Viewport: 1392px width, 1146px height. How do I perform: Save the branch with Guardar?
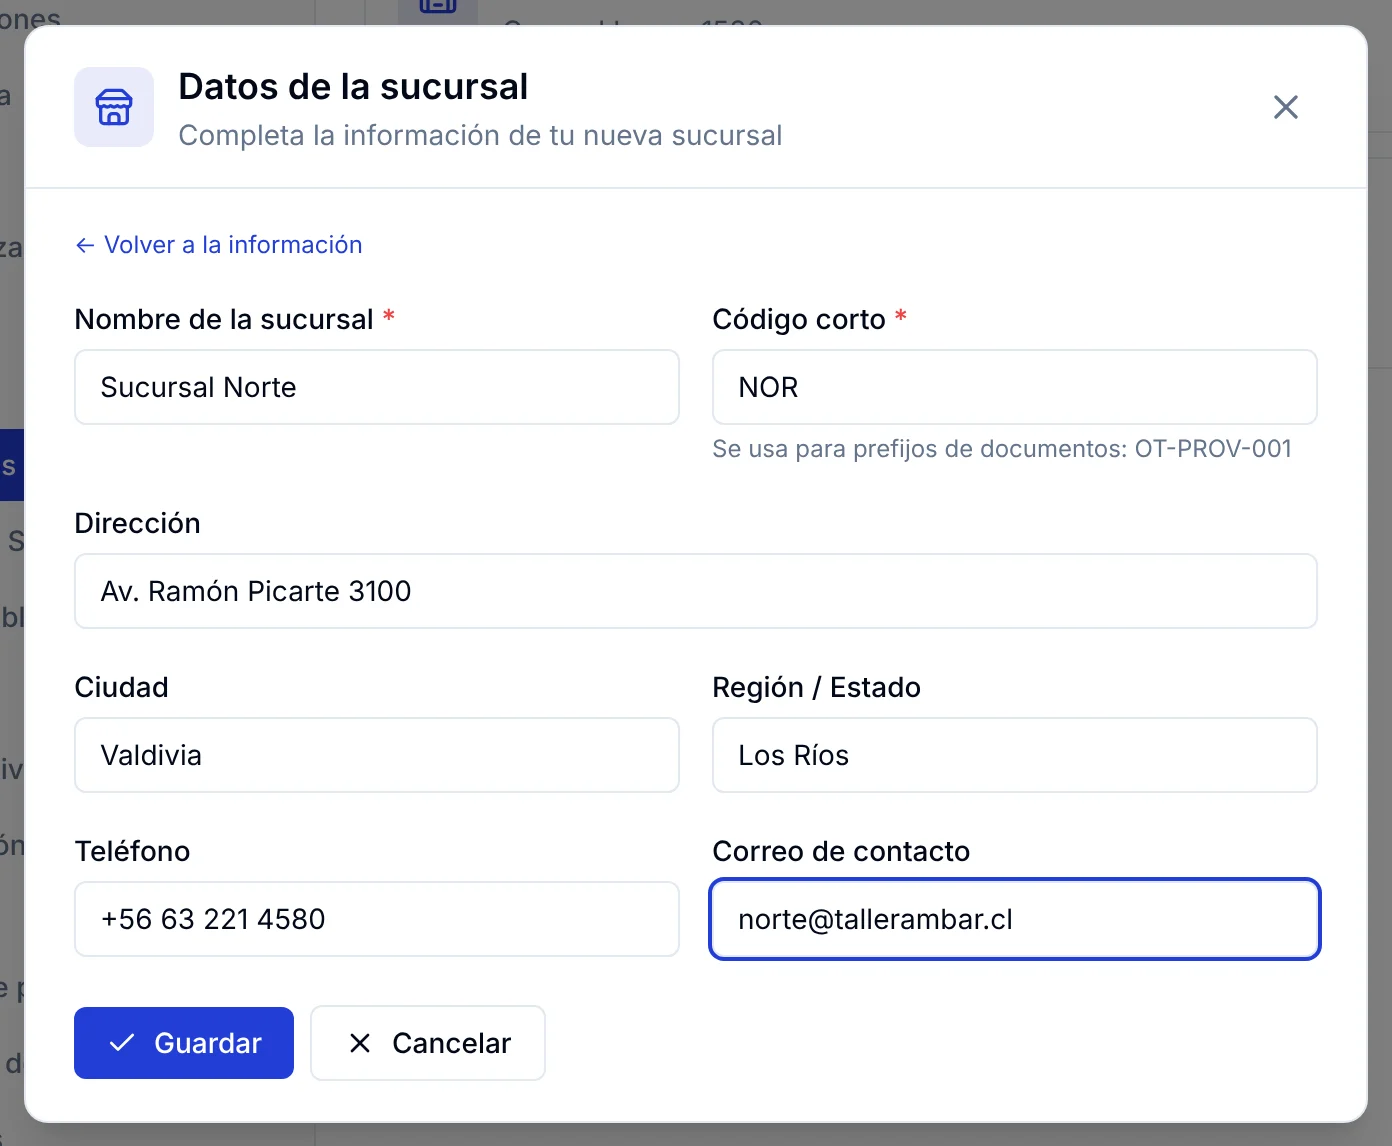coord(184,1043)
